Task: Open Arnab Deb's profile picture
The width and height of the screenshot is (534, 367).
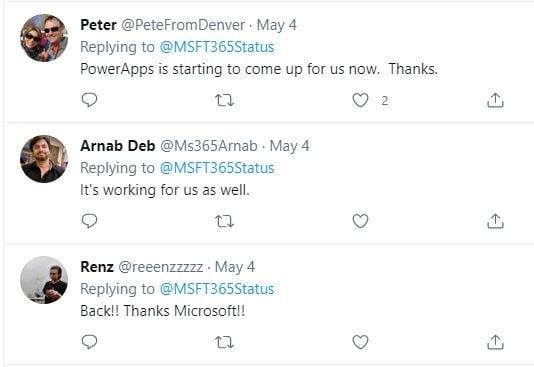Action: point(44,159)
